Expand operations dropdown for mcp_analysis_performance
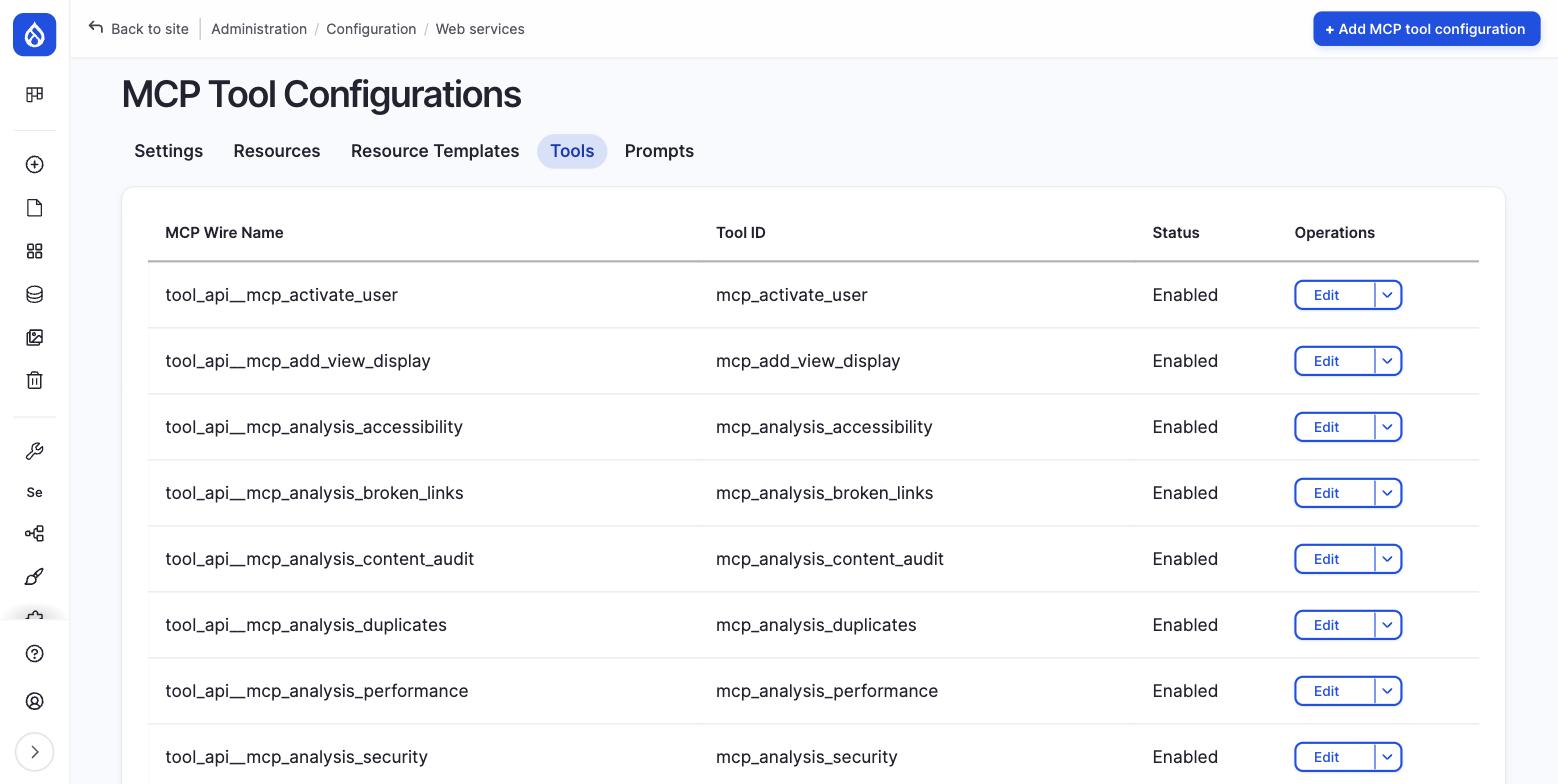Viewport: 1558px width, 784px height. point(1388,691)
